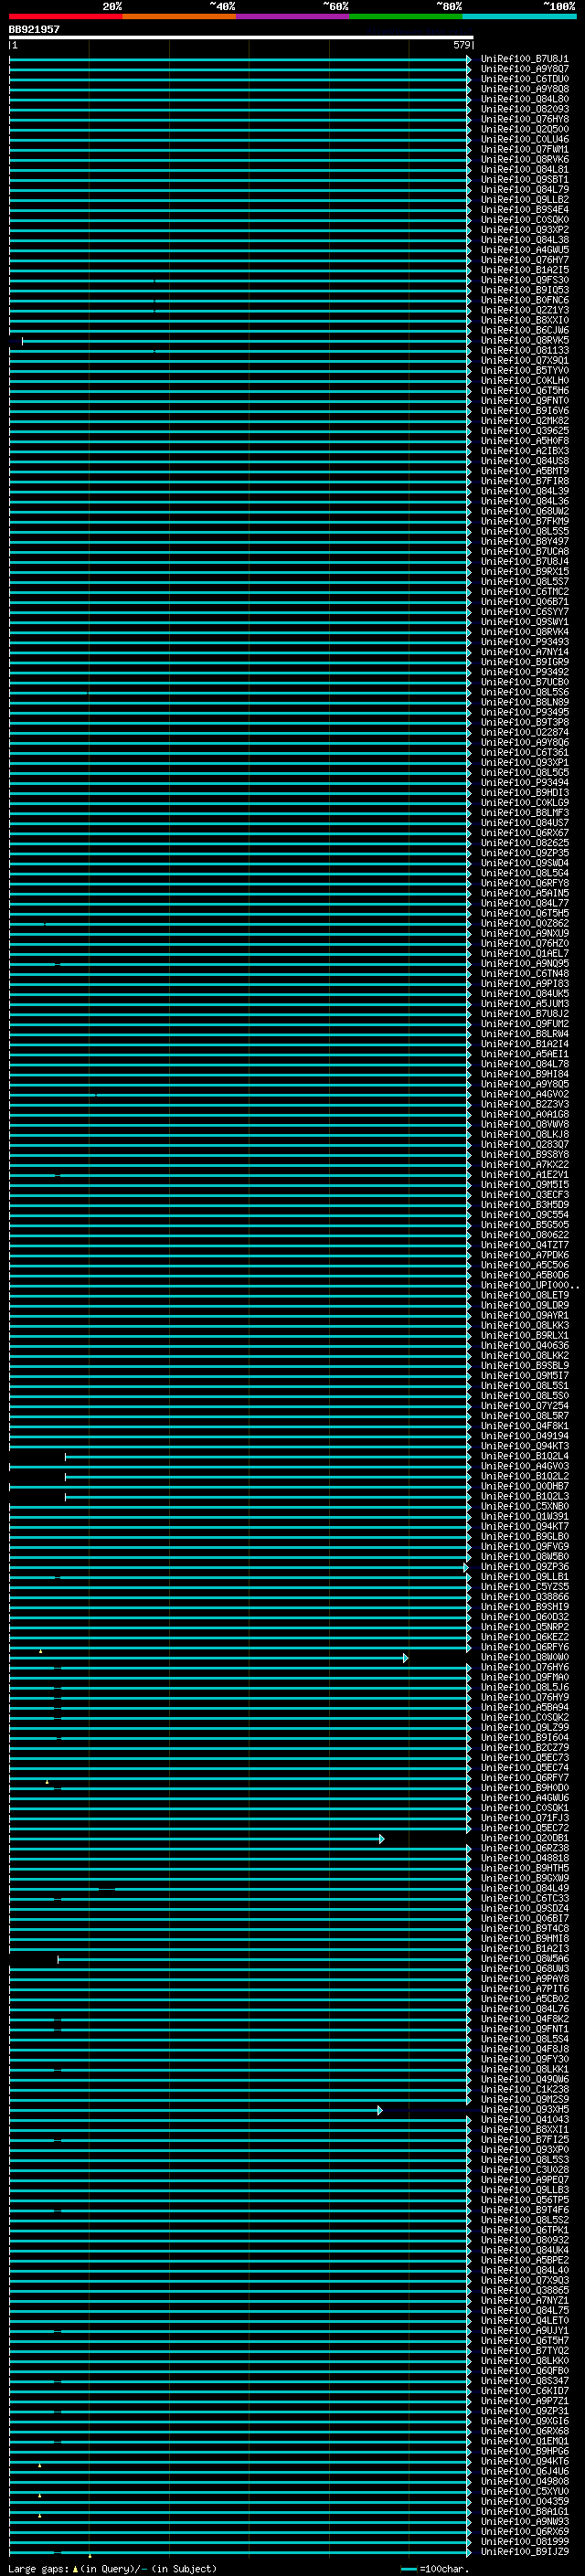
Task: Open hit UniRef100_C3U028
Action: pos(524,2170)
